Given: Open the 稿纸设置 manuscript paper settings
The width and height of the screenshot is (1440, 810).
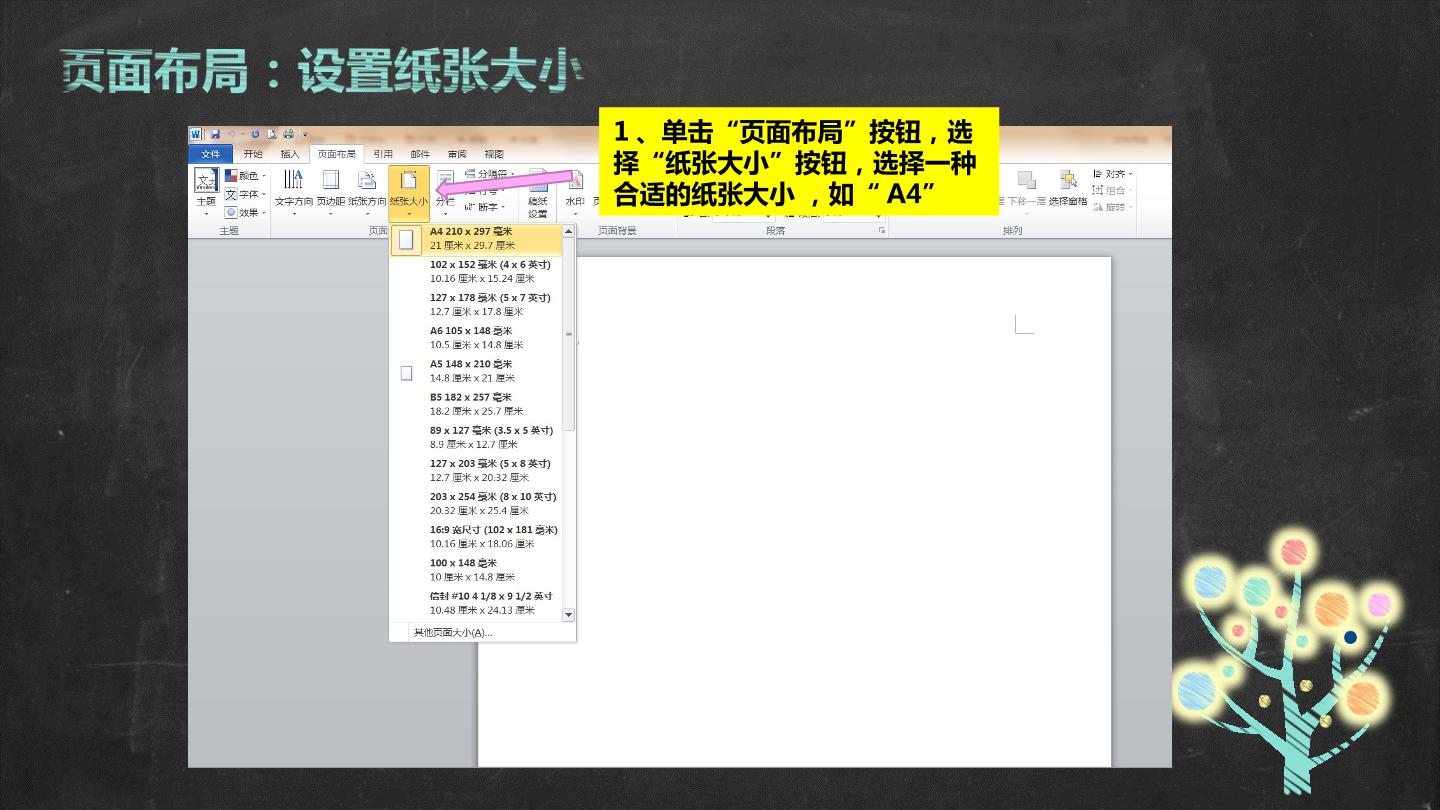Looking at the screenshot, I should [x=538, y=193].
